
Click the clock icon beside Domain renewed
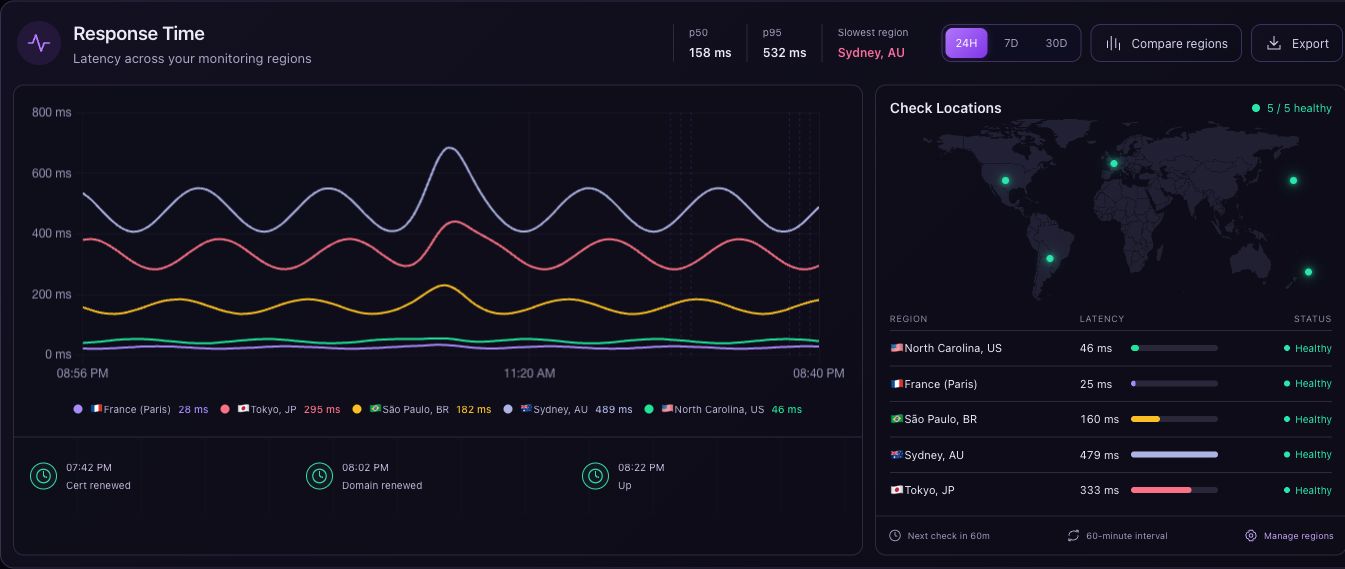pyautogui.click(x=319, y=476)
